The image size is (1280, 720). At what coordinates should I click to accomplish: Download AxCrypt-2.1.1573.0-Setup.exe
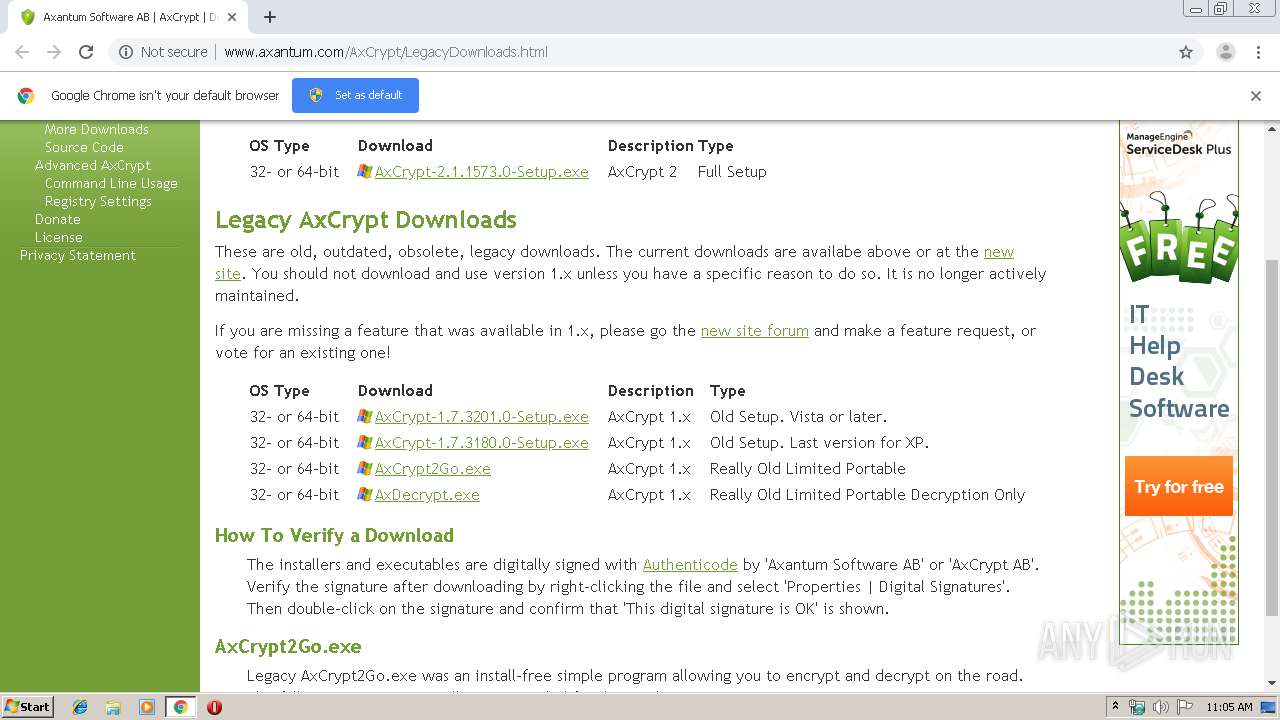click(x=481, y=172)
